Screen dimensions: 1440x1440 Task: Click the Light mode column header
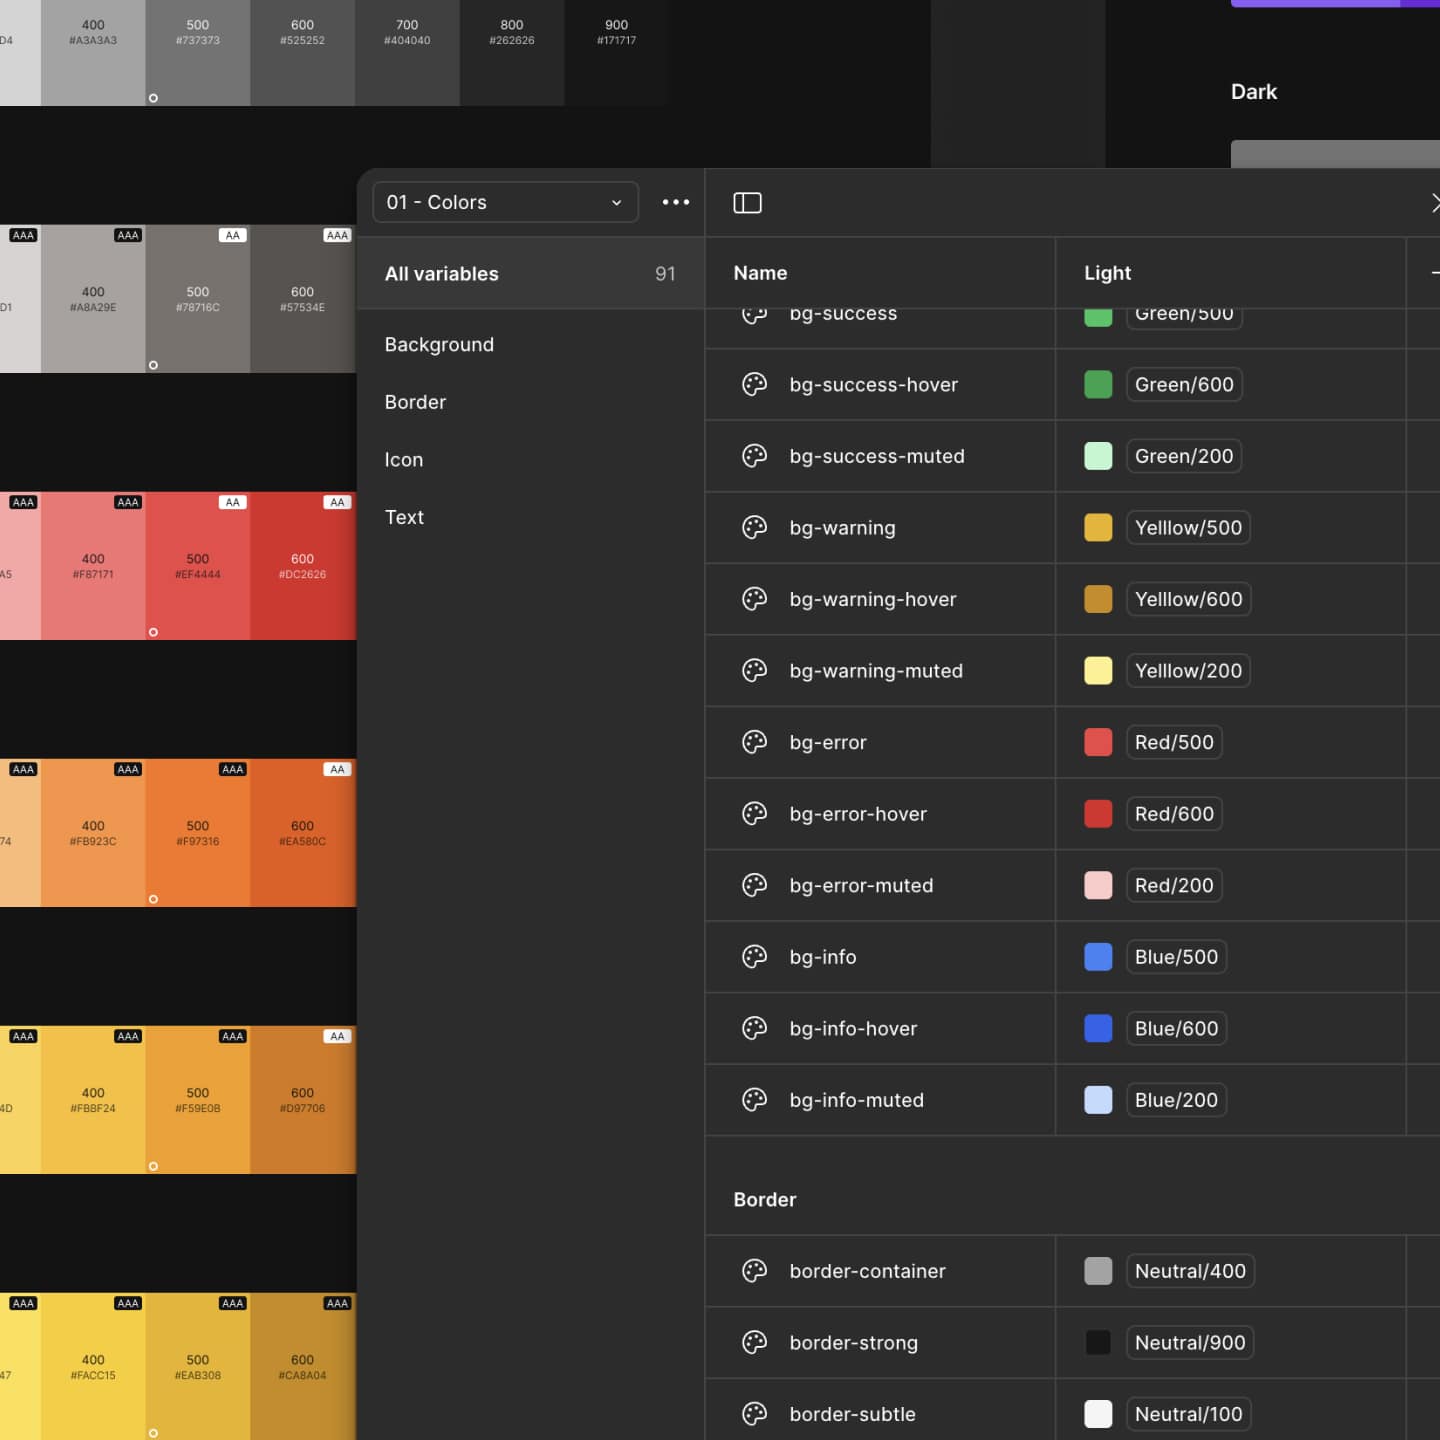pyautogui.click(x=1107, y=273)
